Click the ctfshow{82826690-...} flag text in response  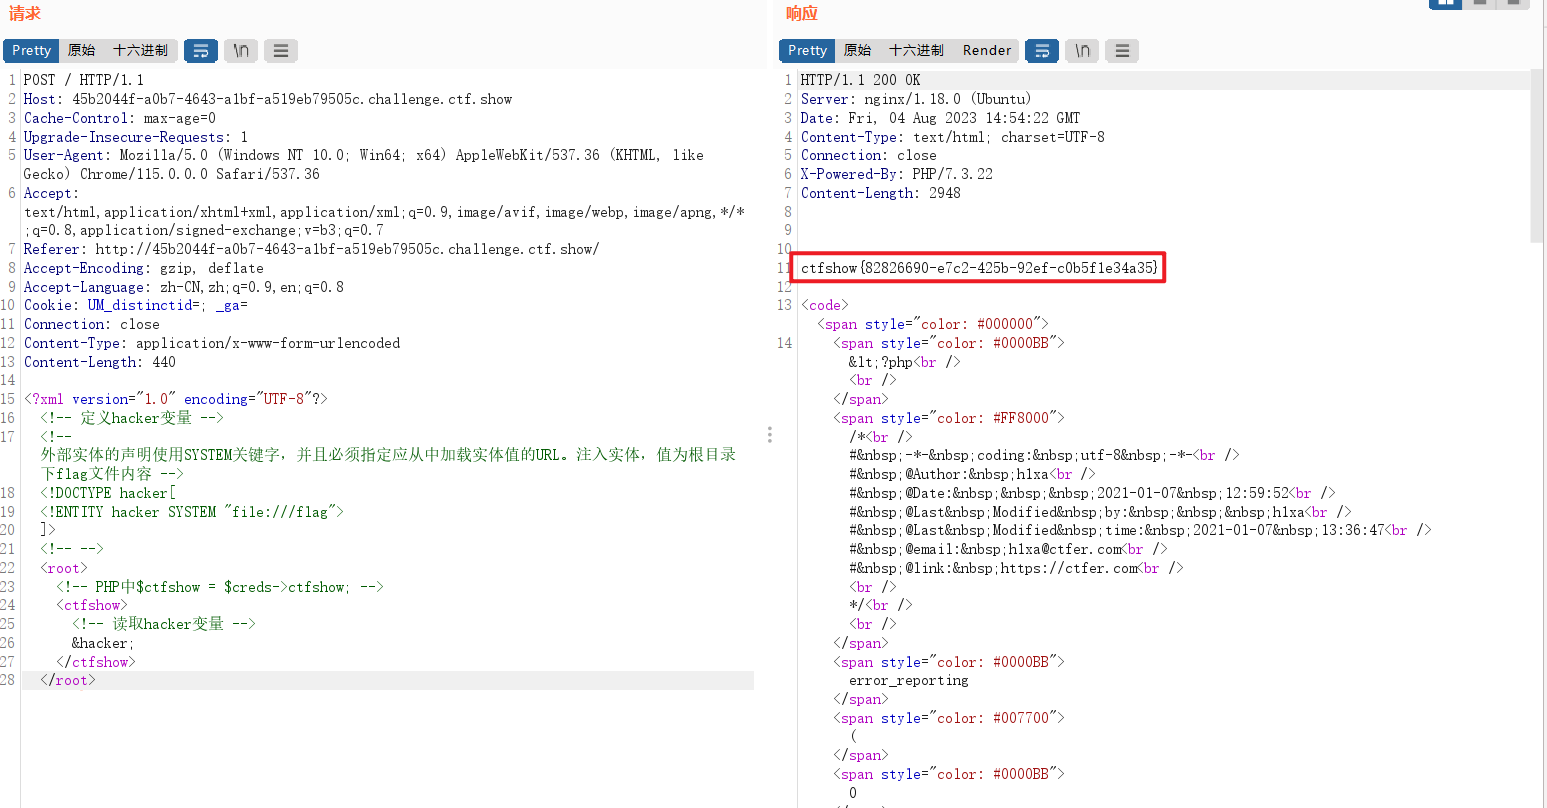pyautogui.click(x=980, y=268)
